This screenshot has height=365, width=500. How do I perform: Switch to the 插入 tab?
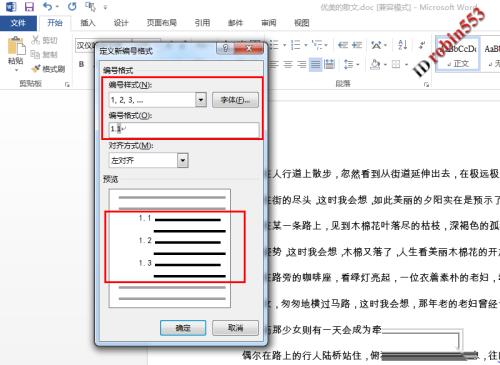[x=88, y=23]
